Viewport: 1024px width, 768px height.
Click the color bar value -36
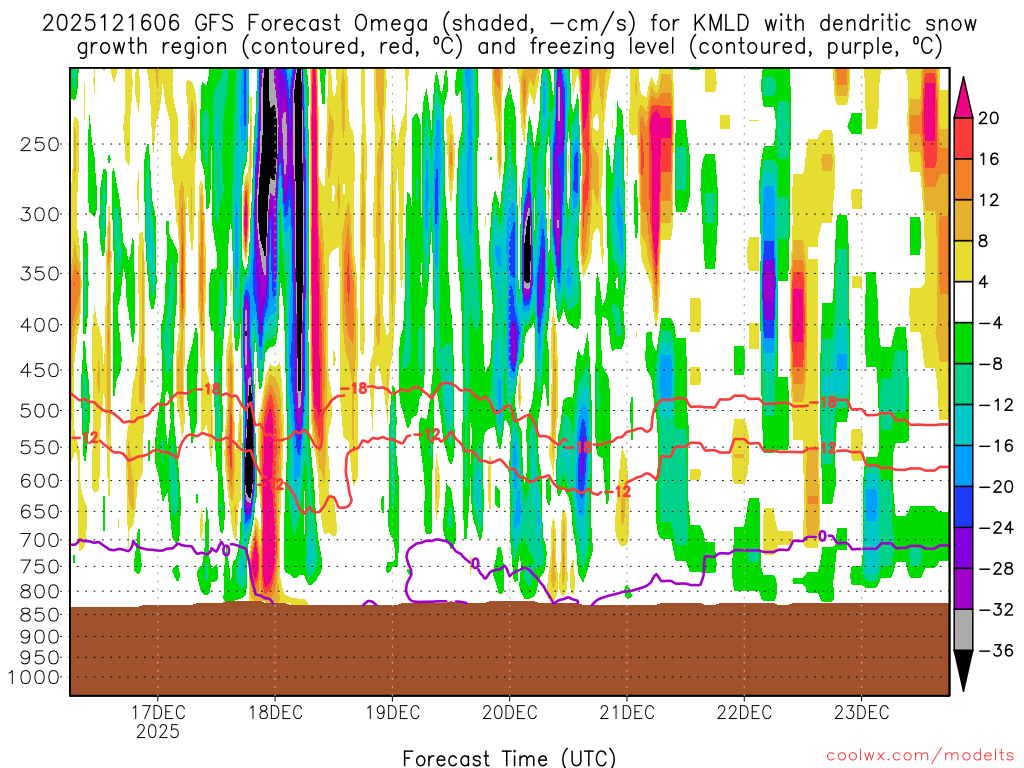click(997, 650)
